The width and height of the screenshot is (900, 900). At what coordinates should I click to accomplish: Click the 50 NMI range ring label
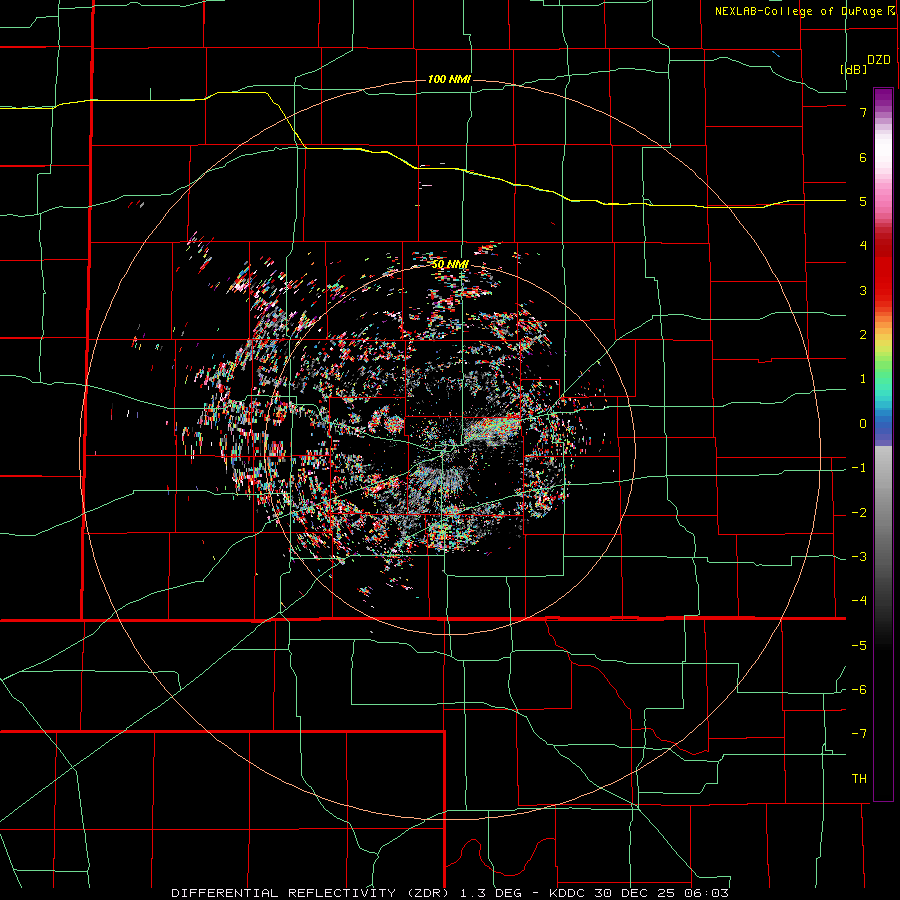click(x=450, y=265)
